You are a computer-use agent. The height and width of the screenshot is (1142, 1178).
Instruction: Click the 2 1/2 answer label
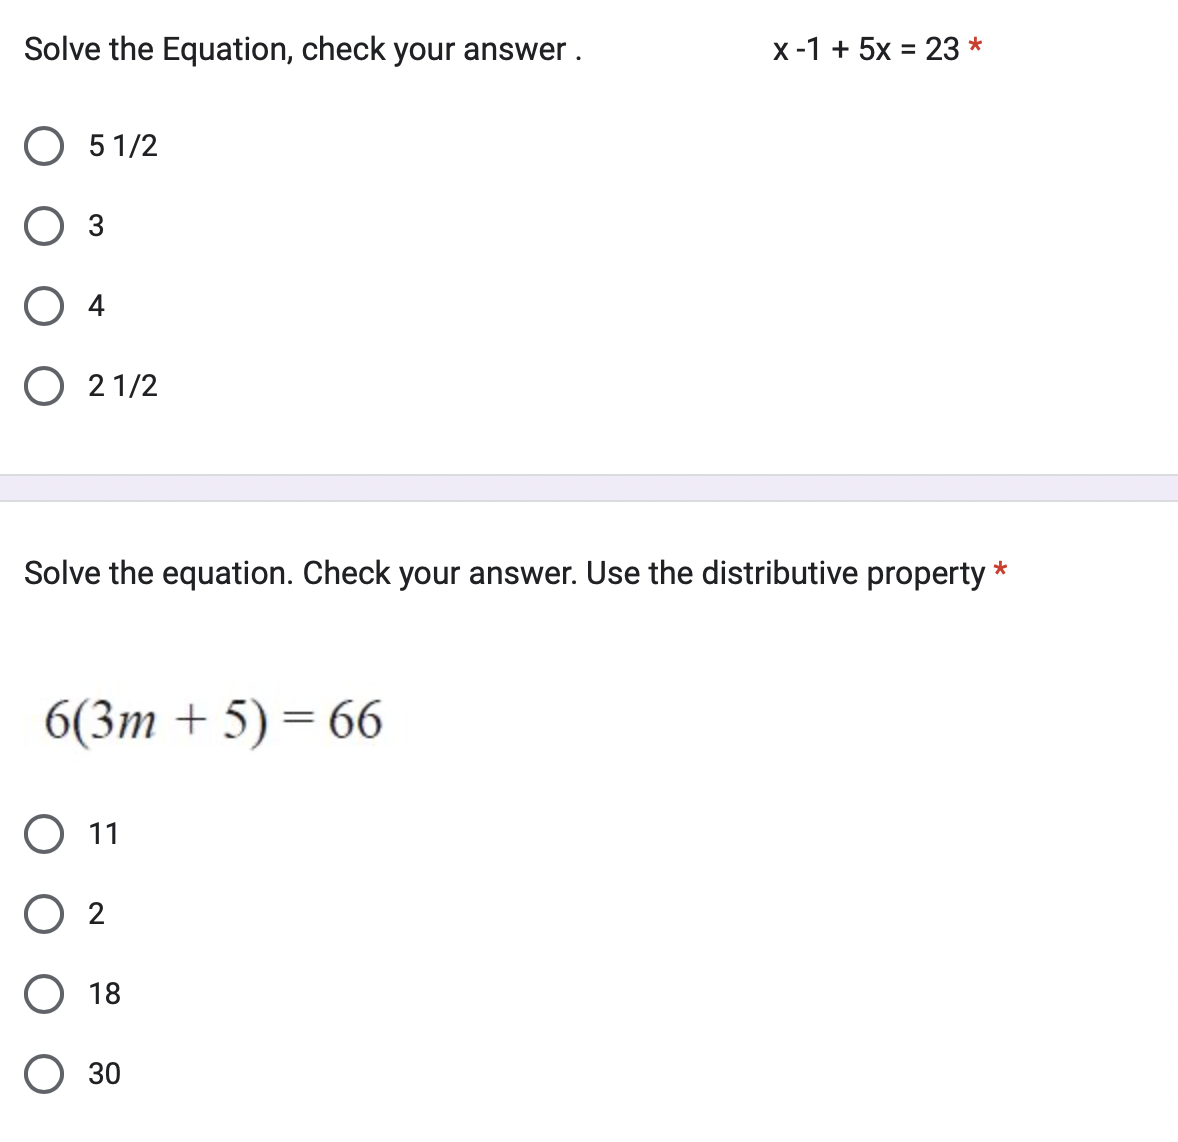[x=123, y=385]
